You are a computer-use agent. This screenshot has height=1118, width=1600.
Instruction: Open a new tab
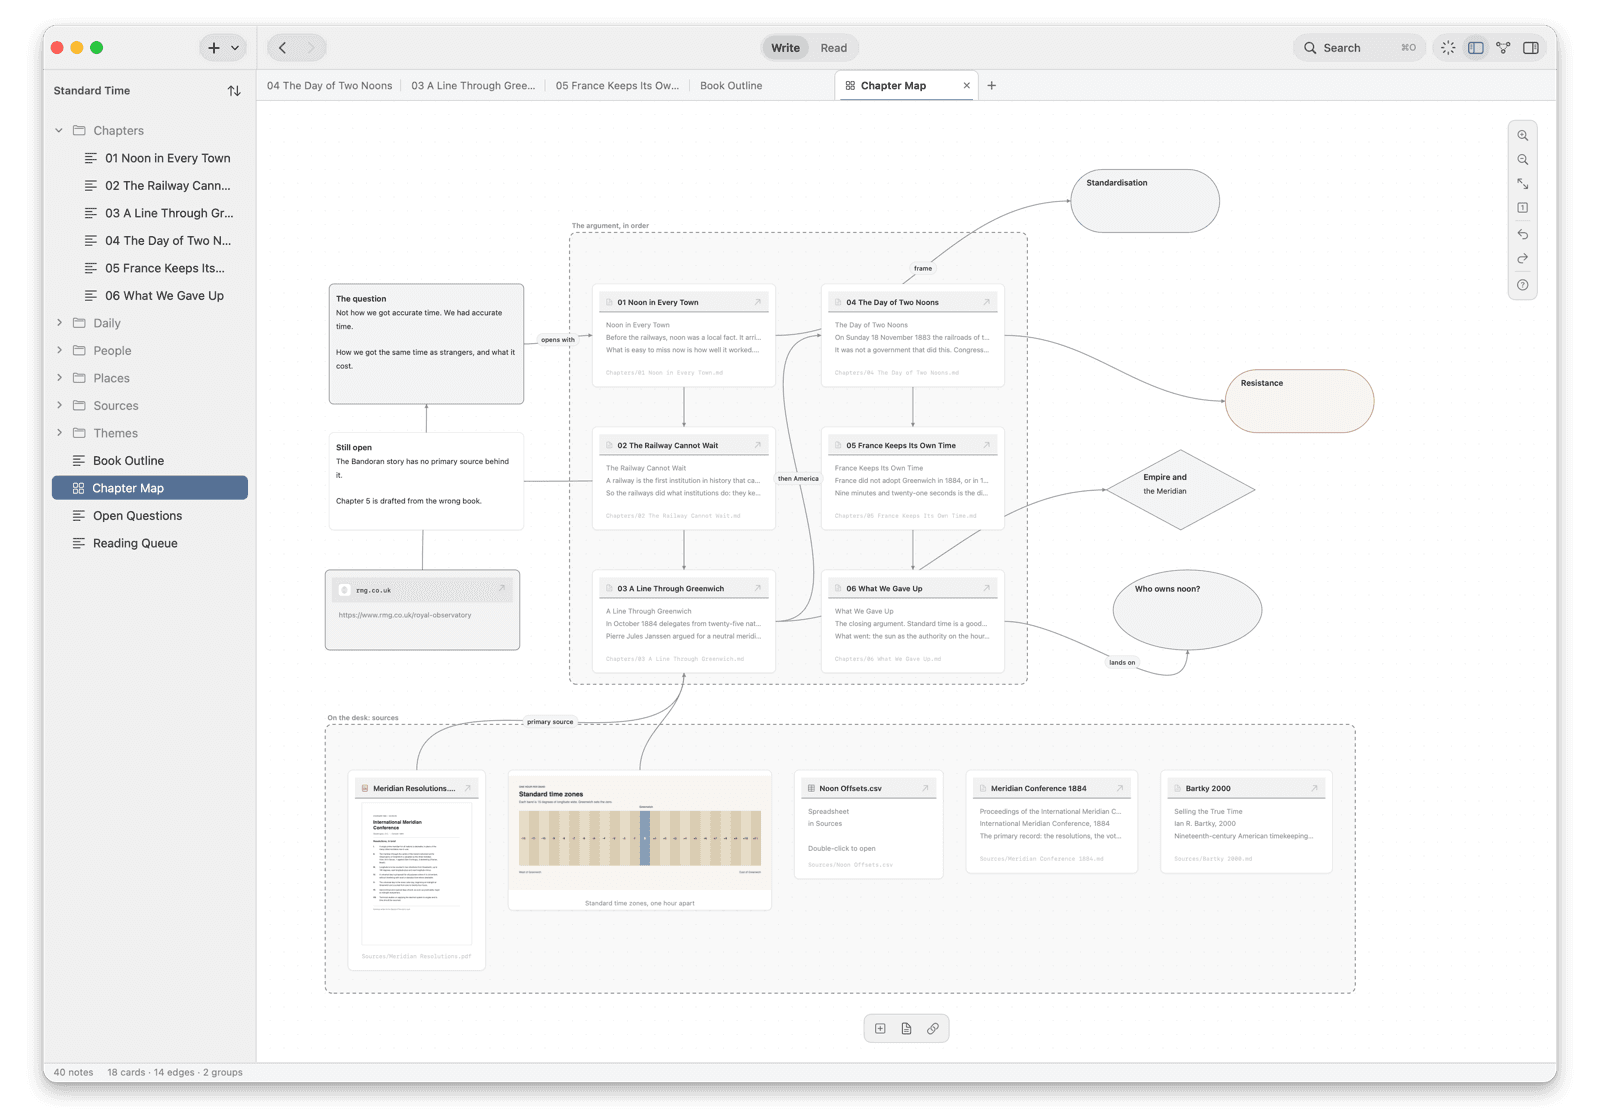[x=992, y=86]
